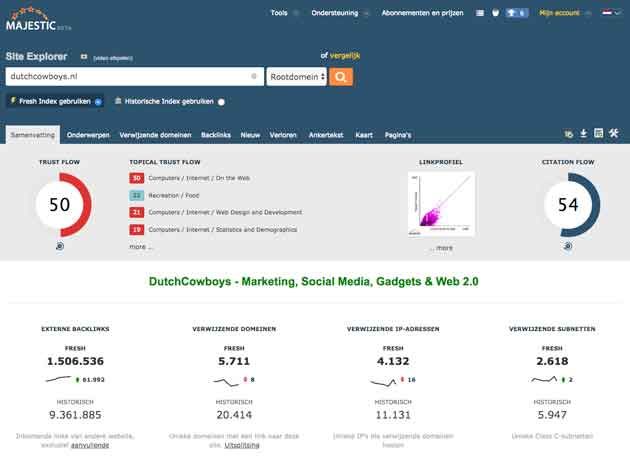
Task: Click the counter icon left of download icon
Action: coord(569,134)
